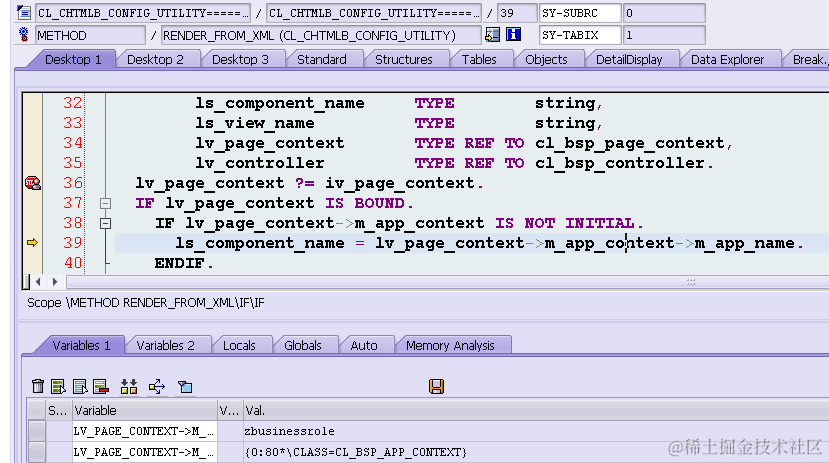Screen dimensions: 829x463
Task: Open the Structures tab
Action: [403, 59]
